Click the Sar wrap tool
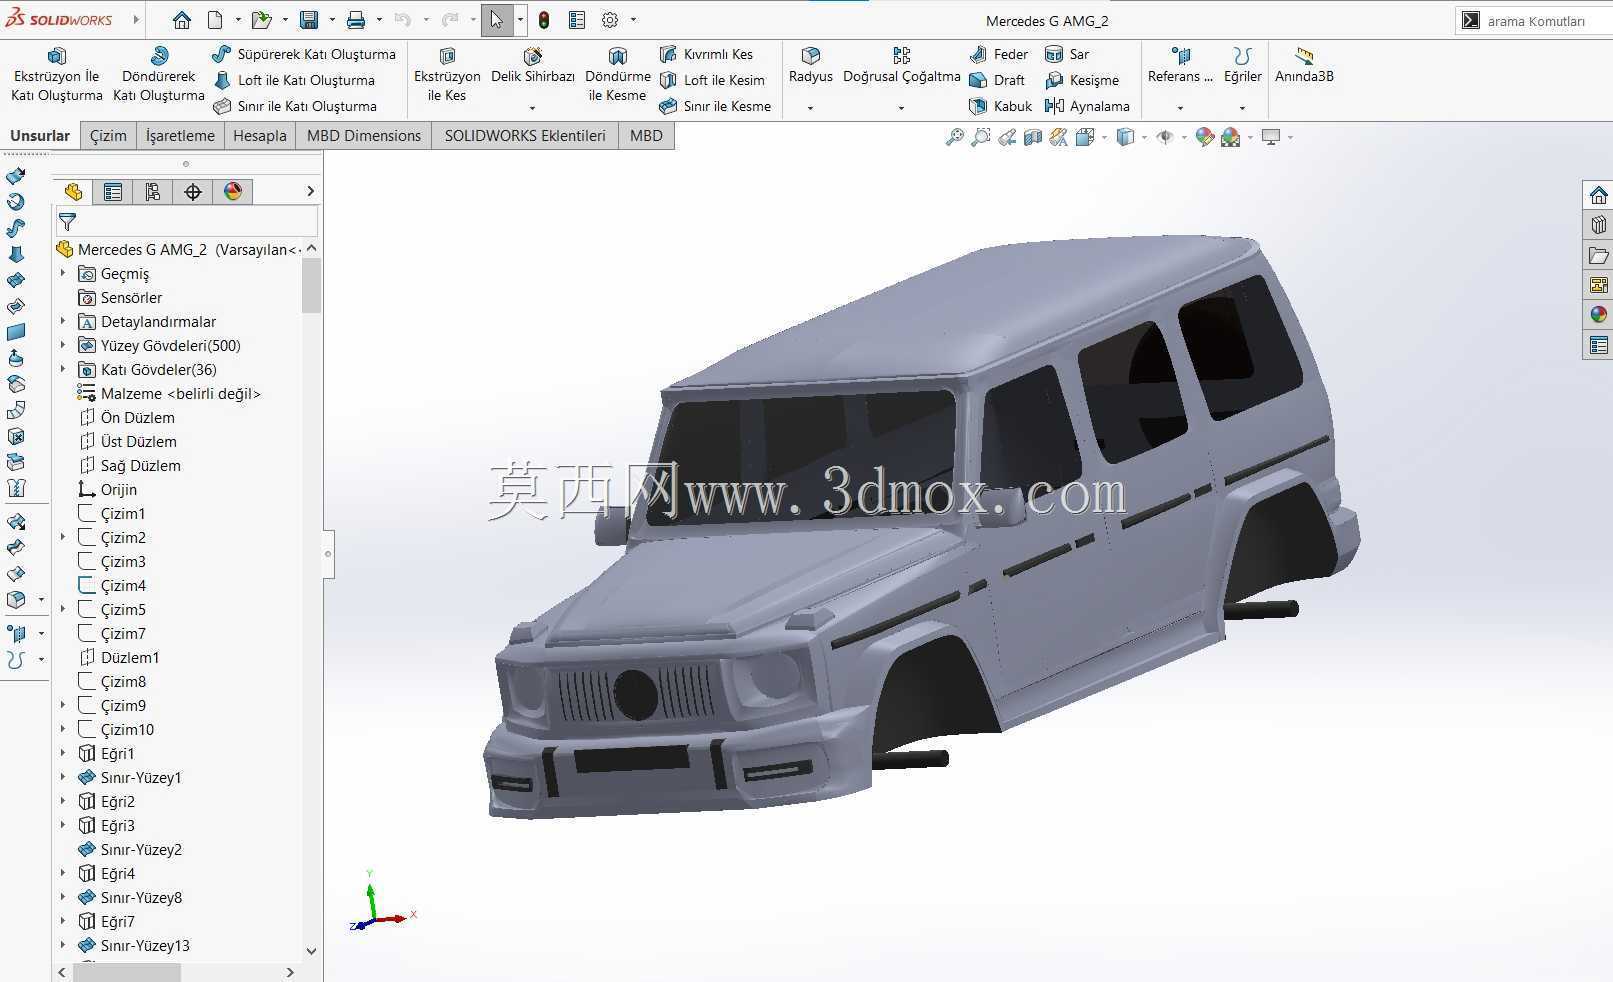This screenshot has height=982, width=1613. tap(1067, 54)
